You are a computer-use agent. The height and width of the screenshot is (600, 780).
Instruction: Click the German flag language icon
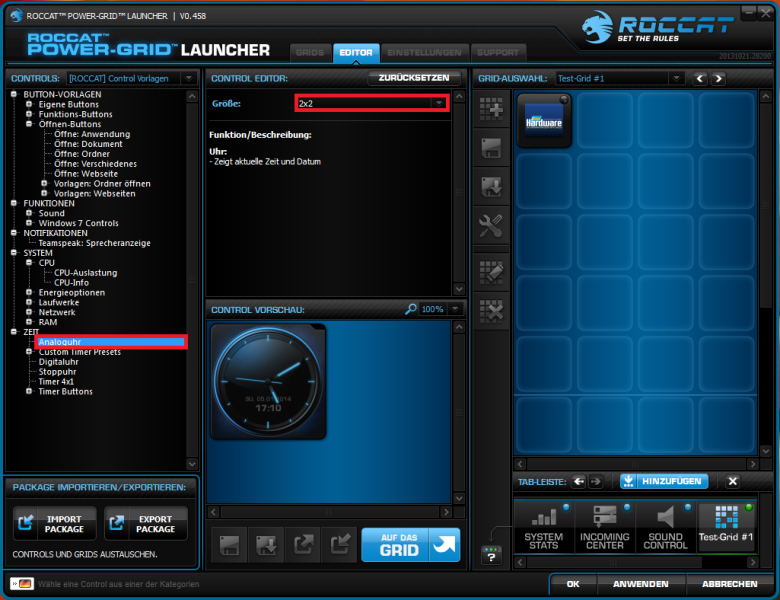pyautogui.click(x=22, y=584)
